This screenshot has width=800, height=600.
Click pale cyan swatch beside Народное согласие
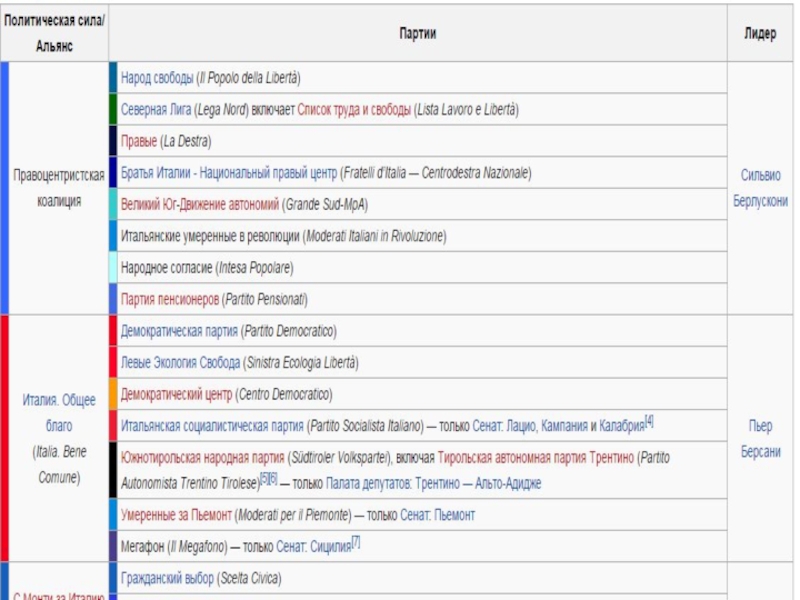click(113, 267)
